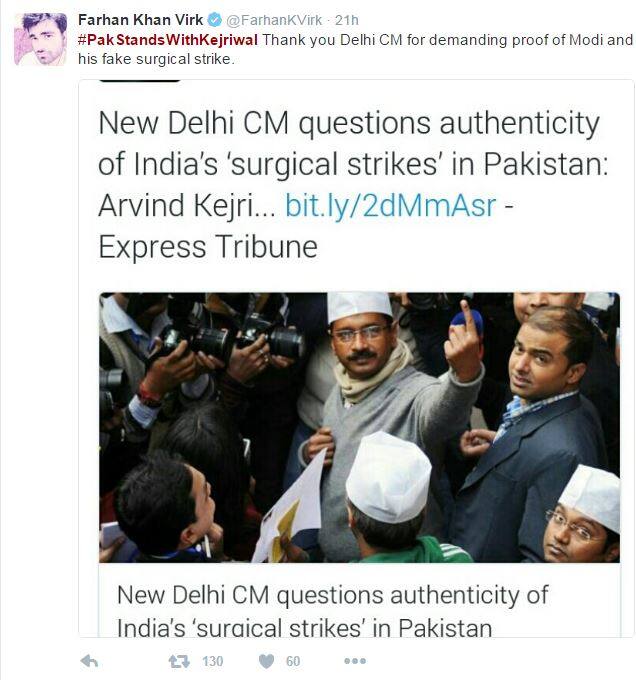Viewport: 636px width, 680px height.
Task: Click the 130 retweet count
Action: click(x=212, y=661)
